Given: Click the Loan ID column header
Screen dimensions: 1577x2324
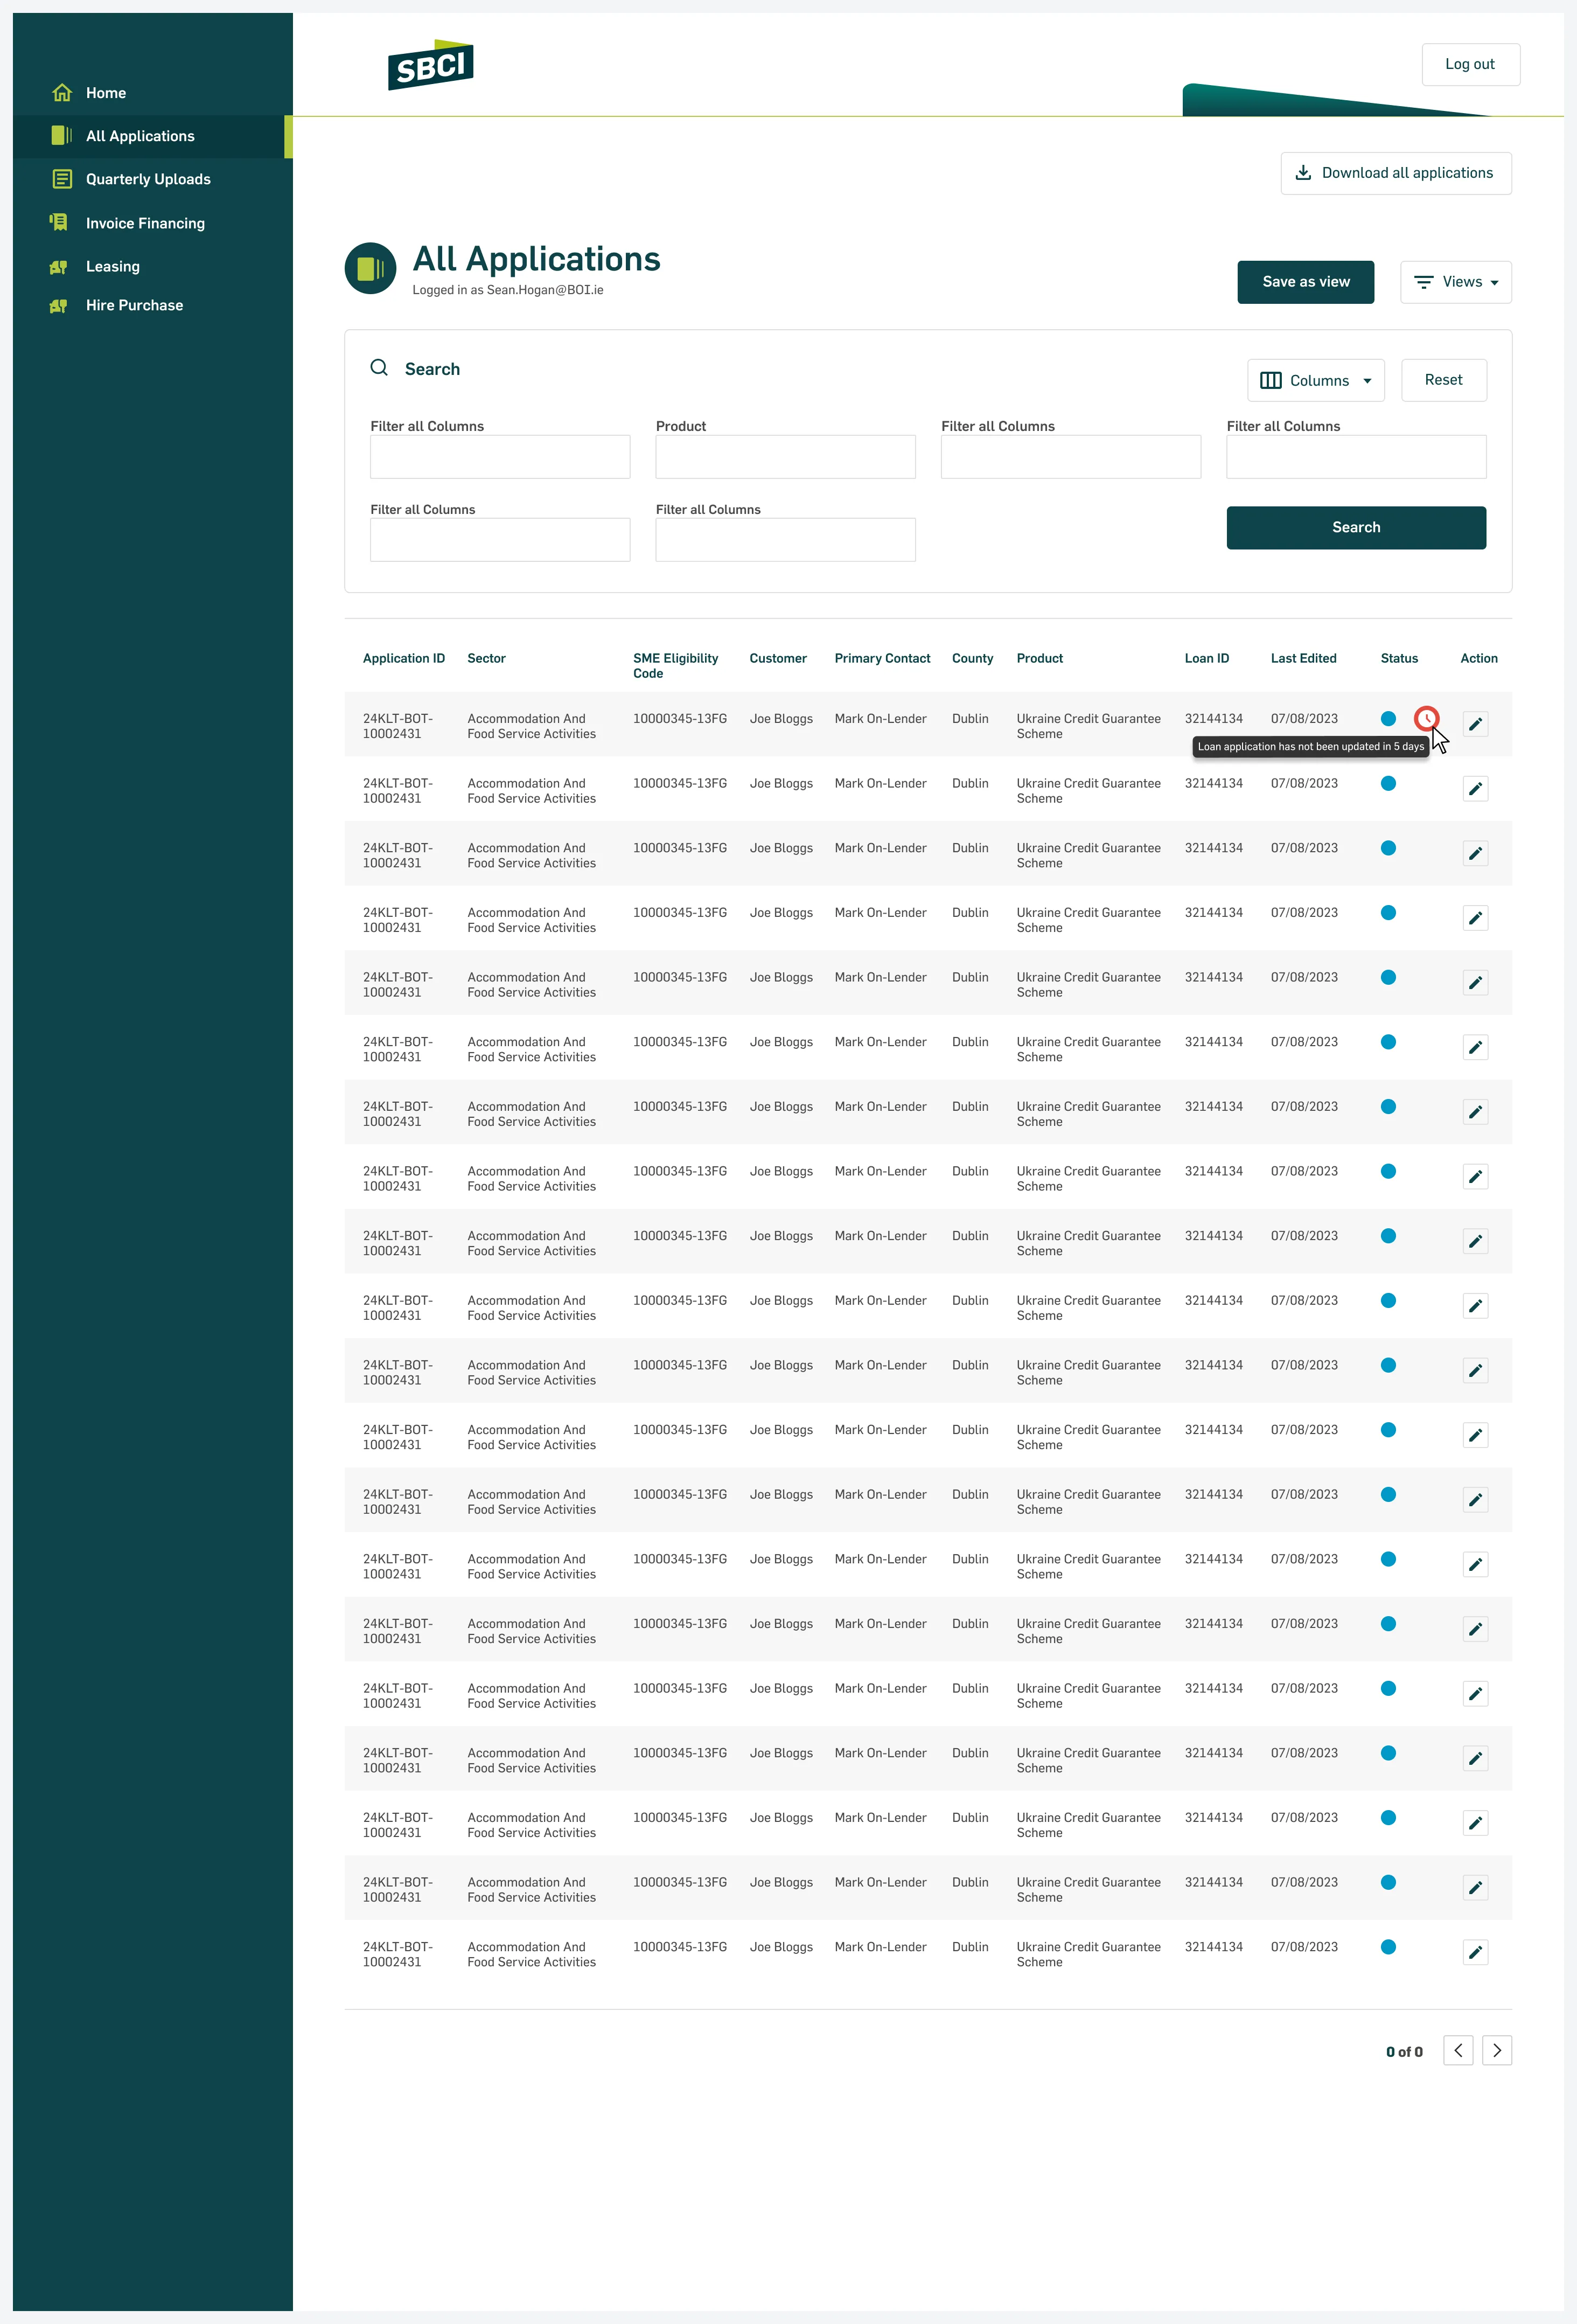Looking at the screenshot, I should click(1207, 658).
